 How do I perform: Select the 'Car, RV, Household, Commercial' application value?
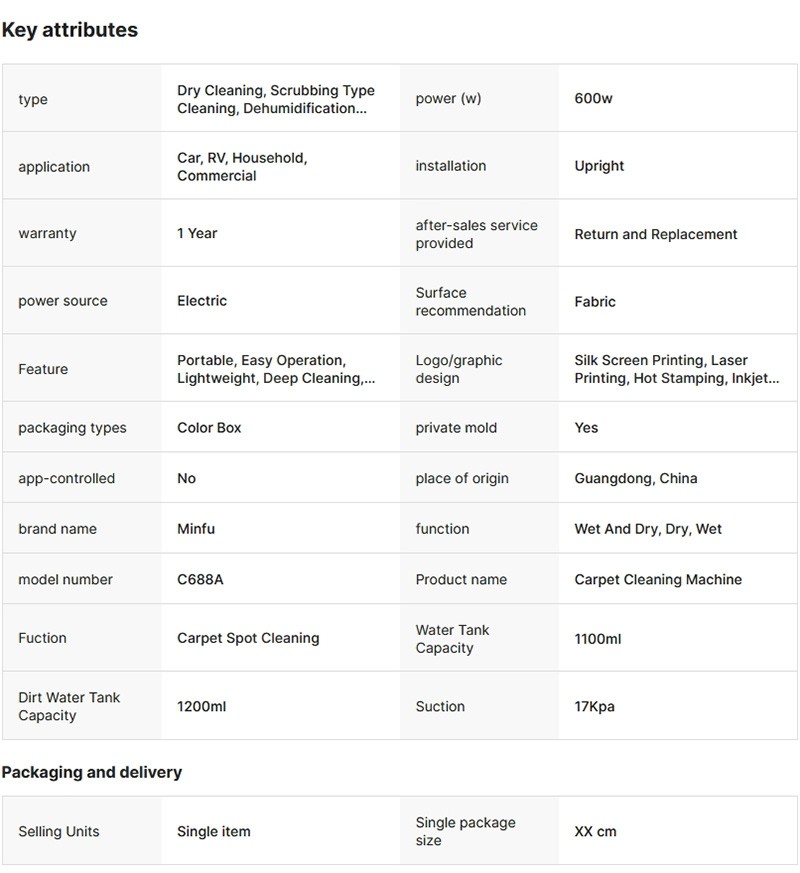tap(242, 167)
